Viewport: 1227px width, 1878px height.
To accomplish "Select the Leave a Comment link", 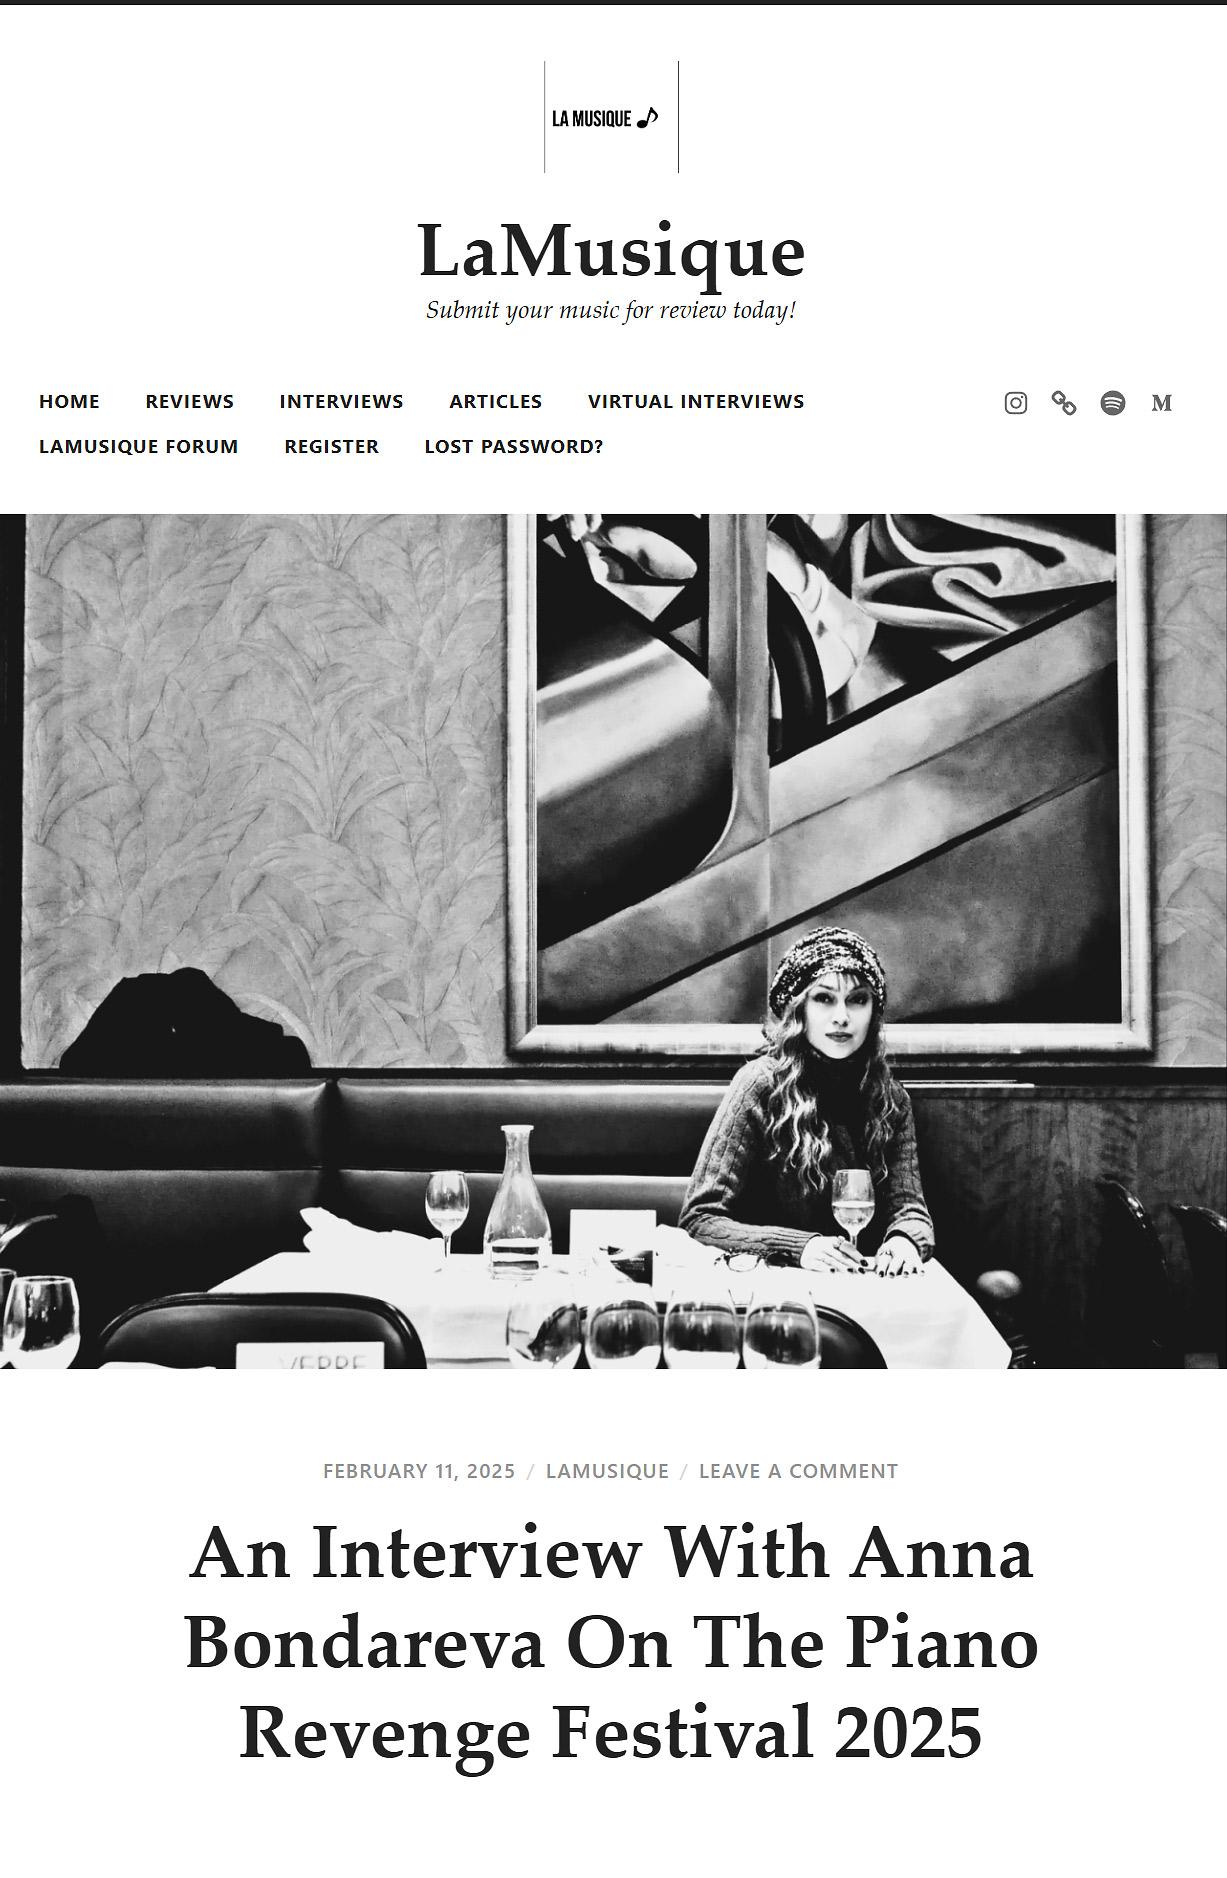I will (x=798, y=1471).
